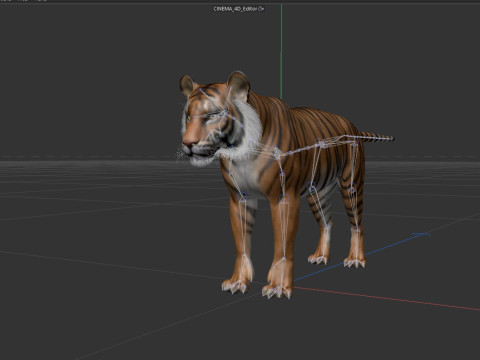Select the tiger's striped tail
This screenshot has width=480, height=360.
377,137
